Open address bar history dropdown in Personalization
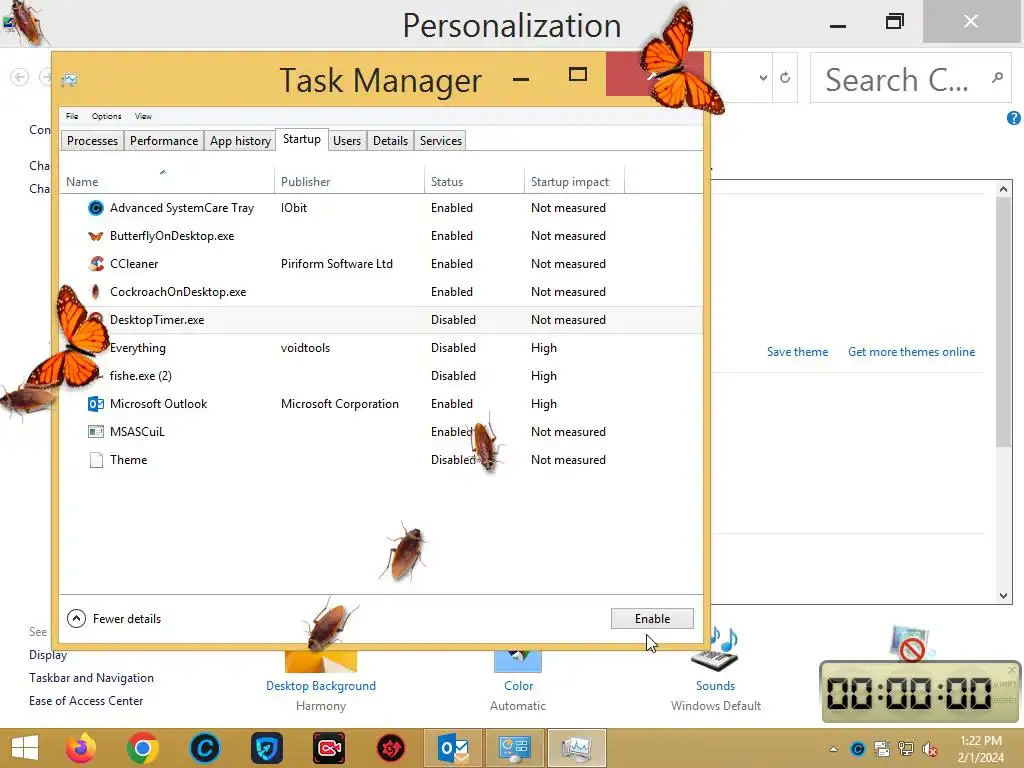Screen dimensions: 1024x768 [763, 78]
